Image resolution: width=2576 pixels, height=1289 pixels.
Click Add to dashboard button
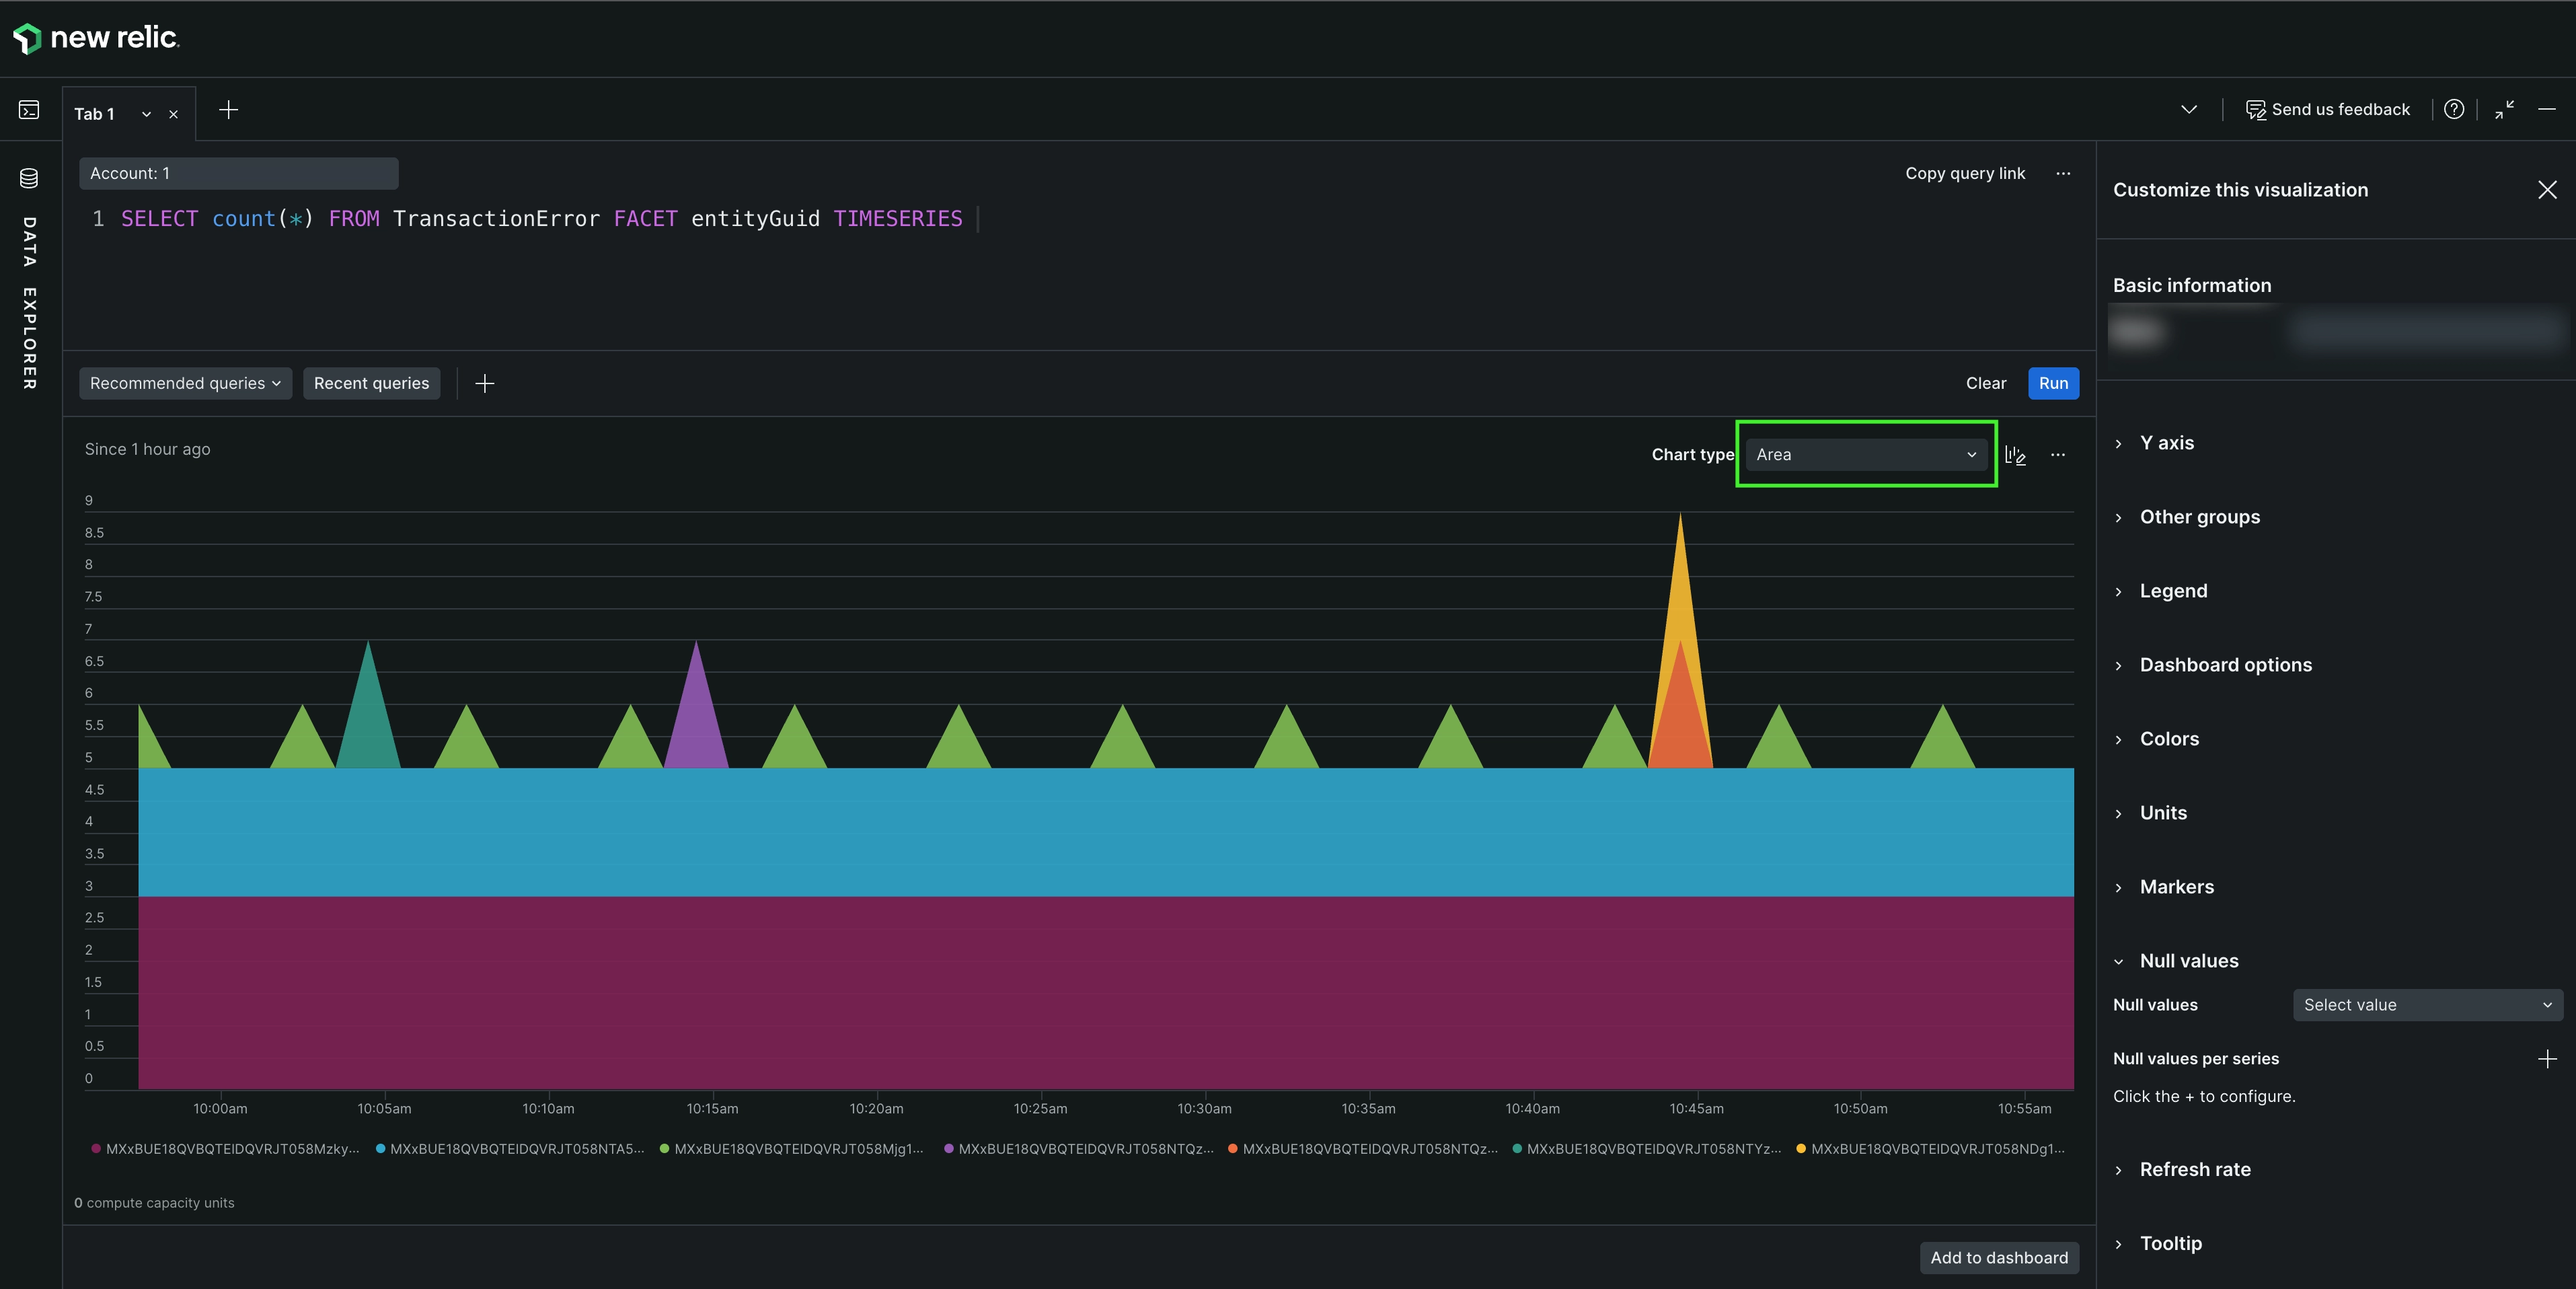point(1998,1258)
